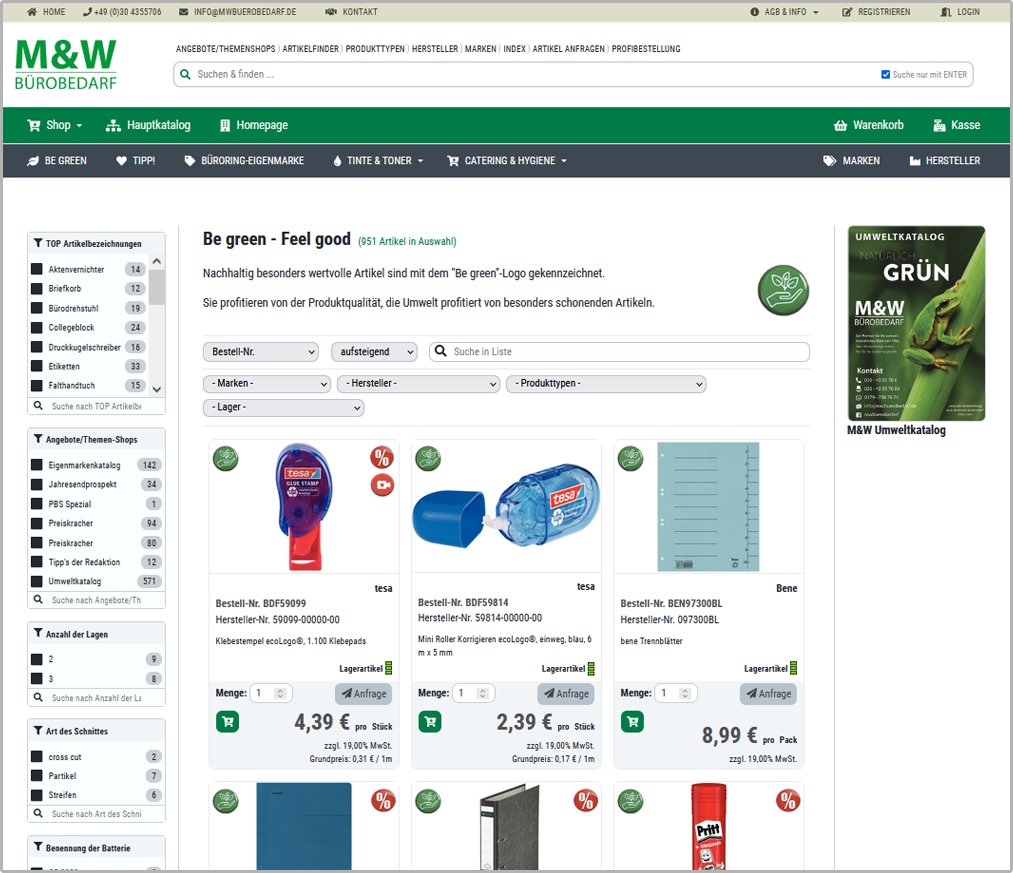Uncheck 'Suche nur mit ENTER' in search bar
Viewport: 1013px width, 873px height.
(885, 74)
